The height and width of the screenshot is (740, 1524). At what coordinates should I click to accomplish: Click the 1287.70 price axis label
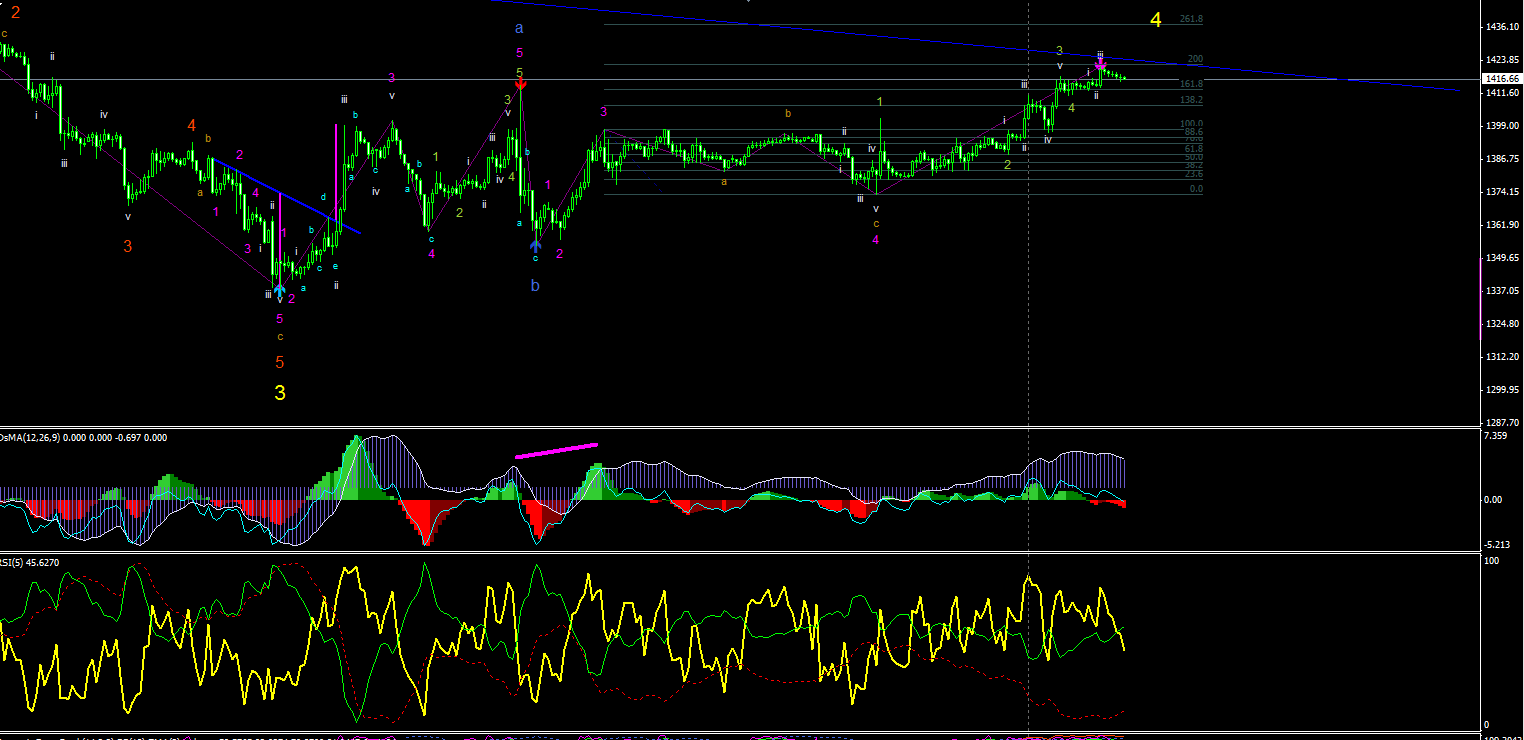click(x=1503, y=423)
